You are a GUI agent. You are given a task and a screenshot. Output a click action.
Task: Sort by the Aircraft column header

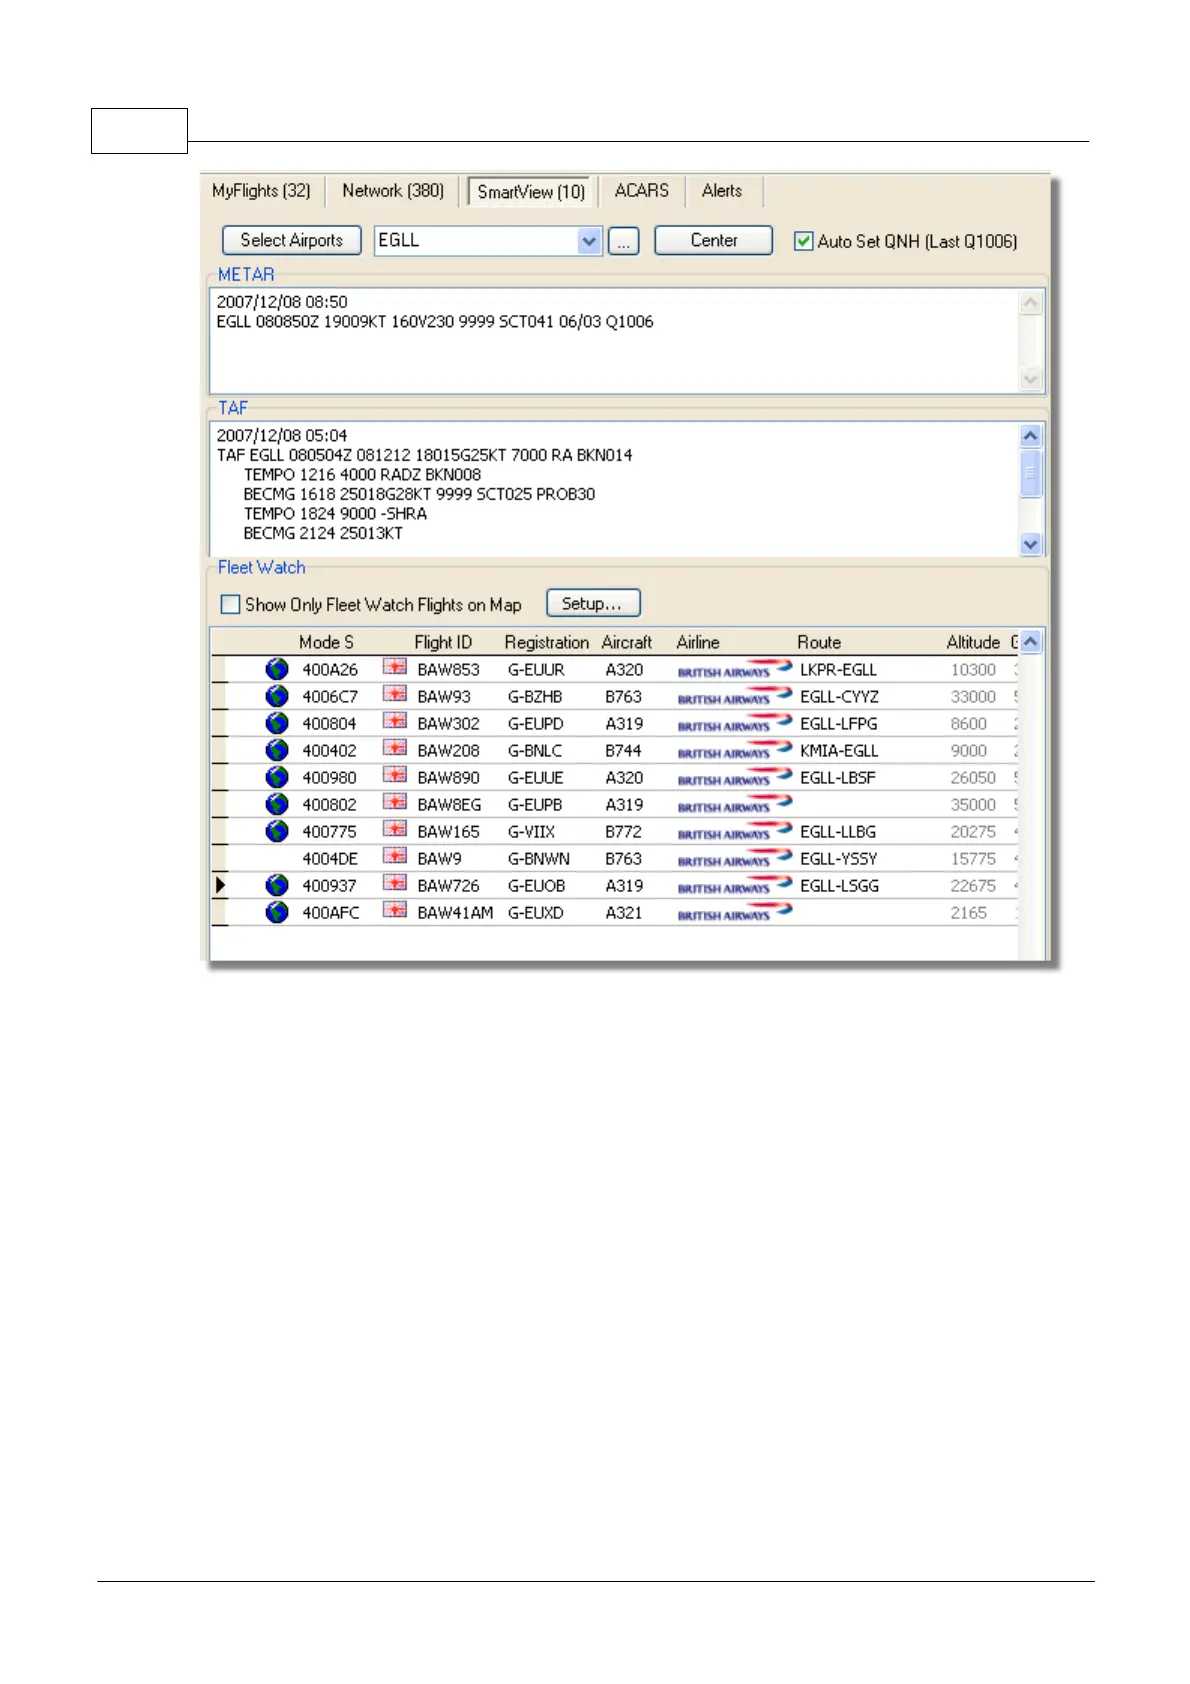coord(627,642)
